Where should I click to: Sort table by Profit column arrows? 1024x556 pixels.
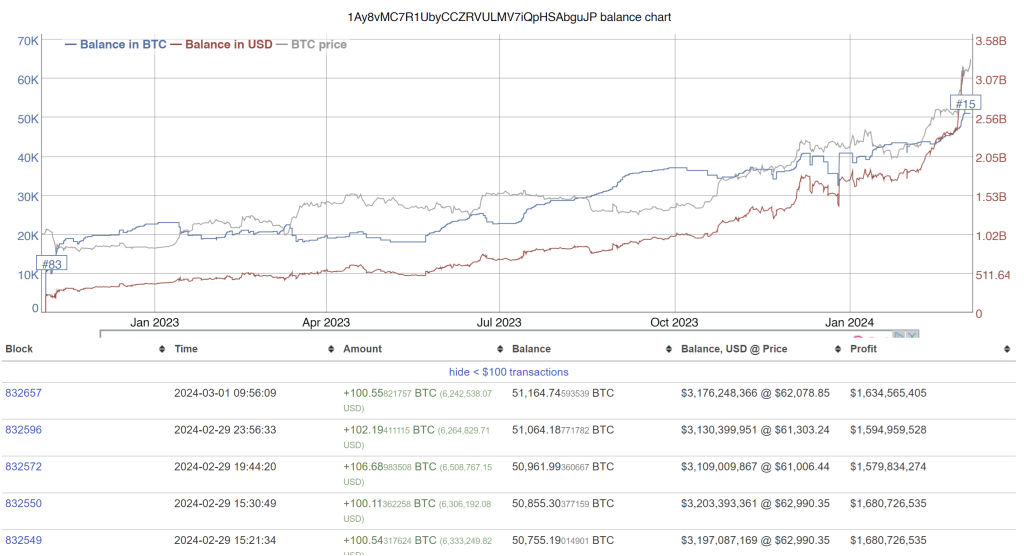(x=1007, y=350)
